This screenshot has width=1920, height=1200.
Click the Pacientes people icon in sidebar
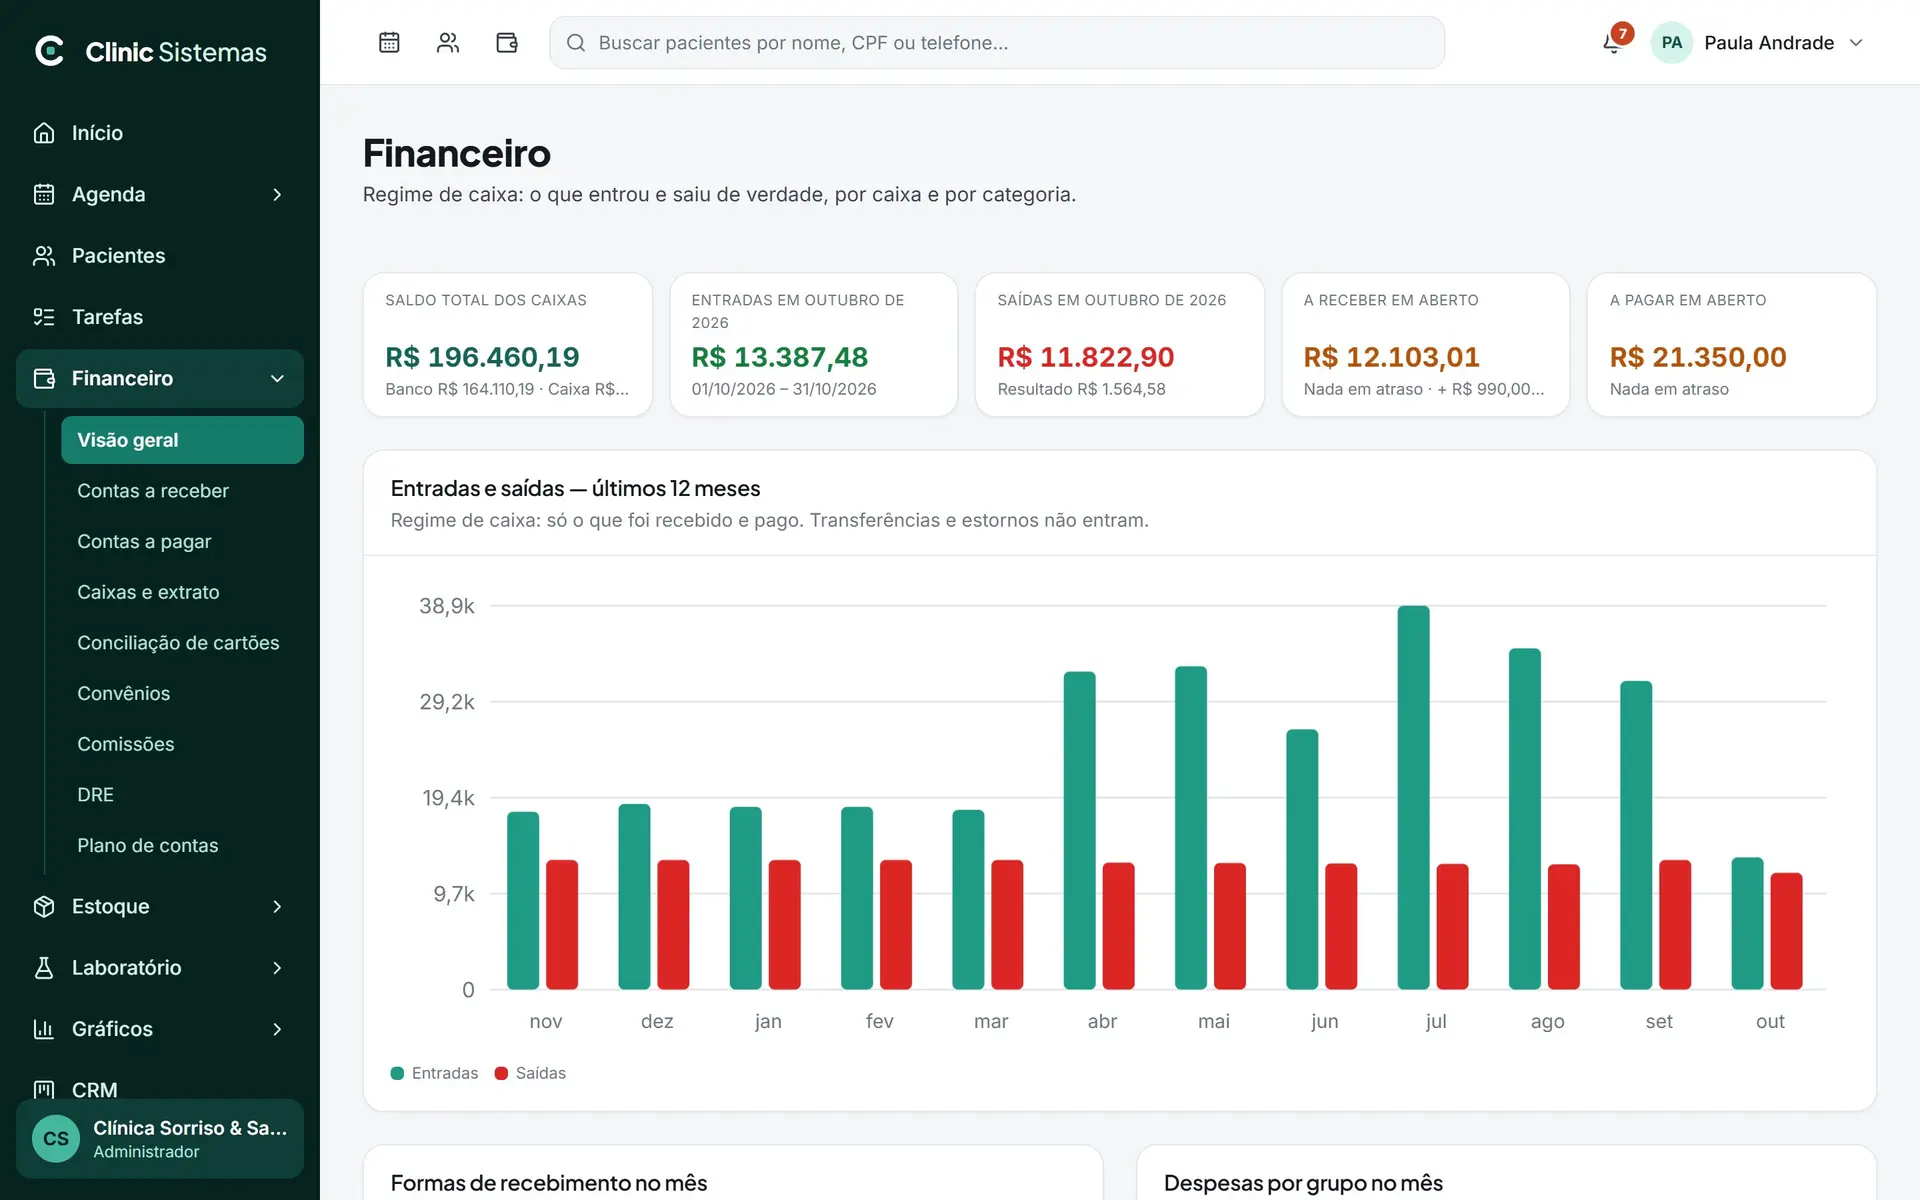[44, 255]
